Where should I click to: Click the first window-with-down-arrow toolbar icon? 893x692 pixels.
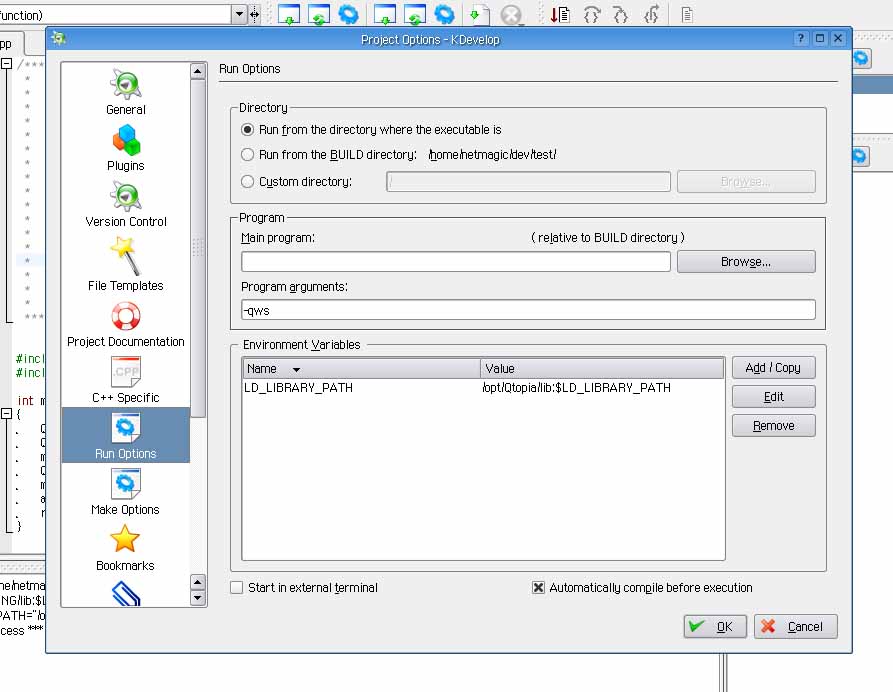pos(288,14)
